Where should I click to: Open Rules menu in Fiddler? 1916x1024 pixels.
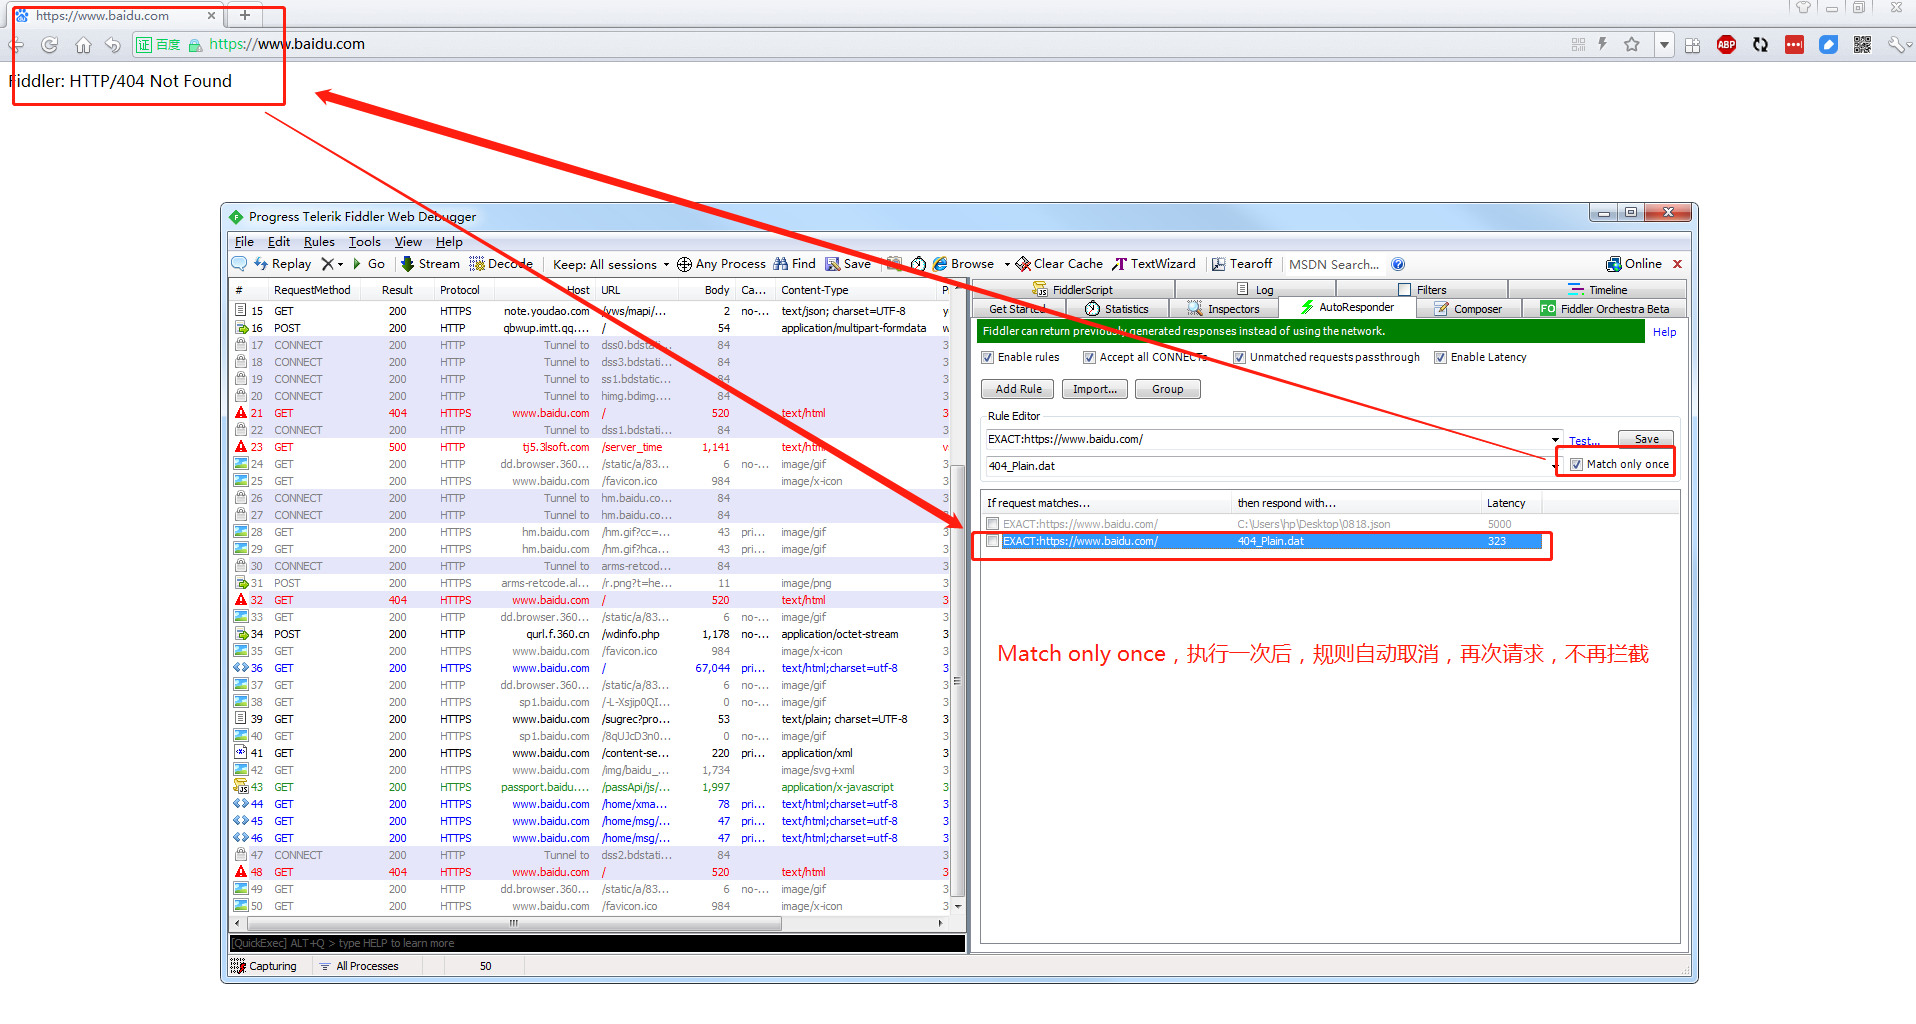[x=319, y=242]
